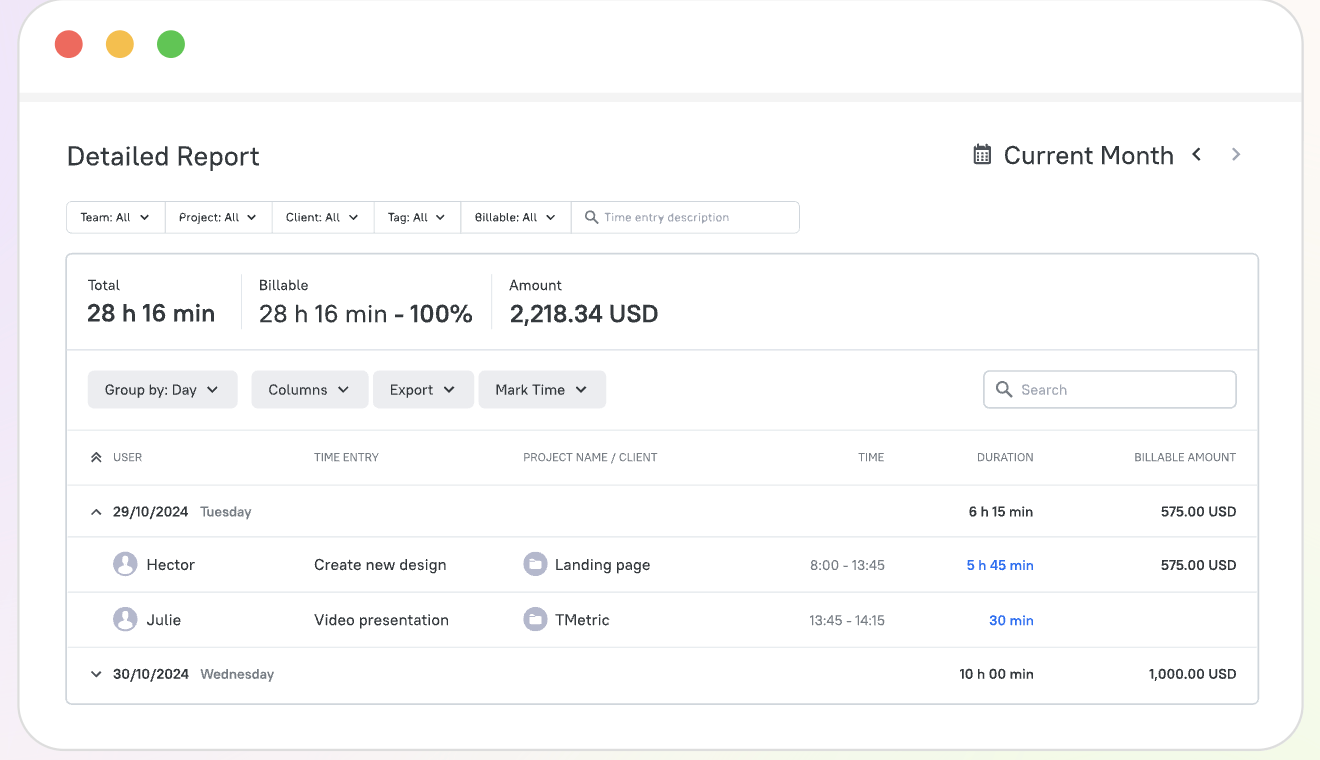Click the green maximize window button

coord(171,45)
